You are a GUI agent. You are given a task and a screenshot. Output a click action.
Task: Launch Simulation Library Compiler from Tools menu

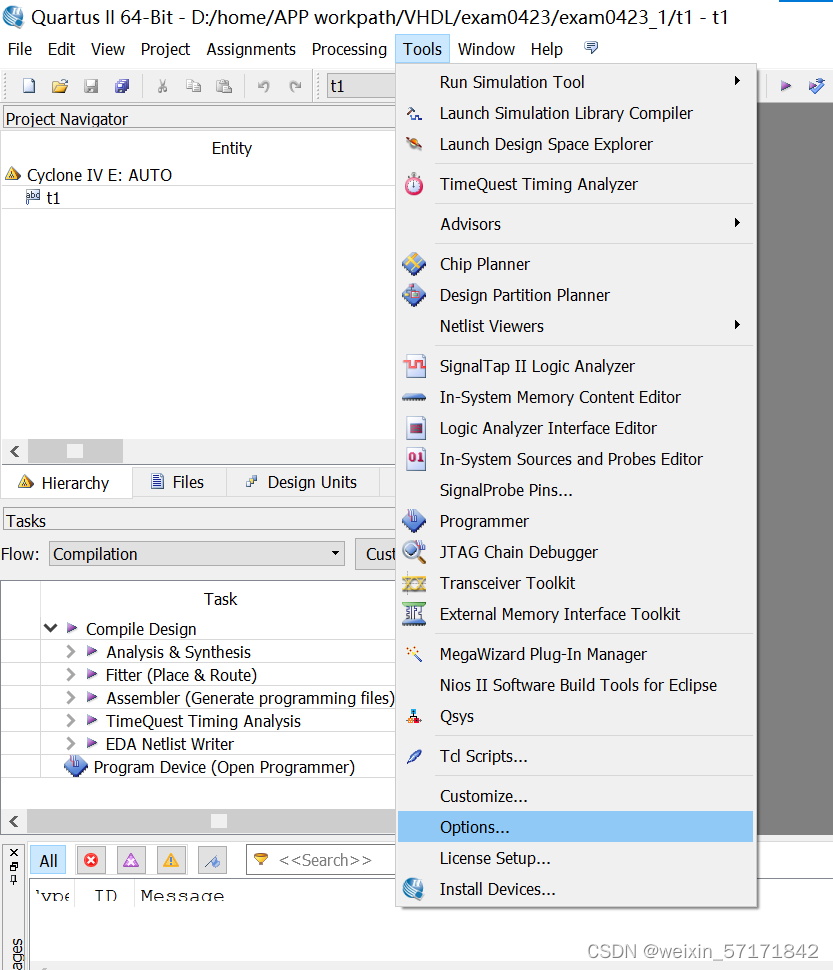[575, 113]
